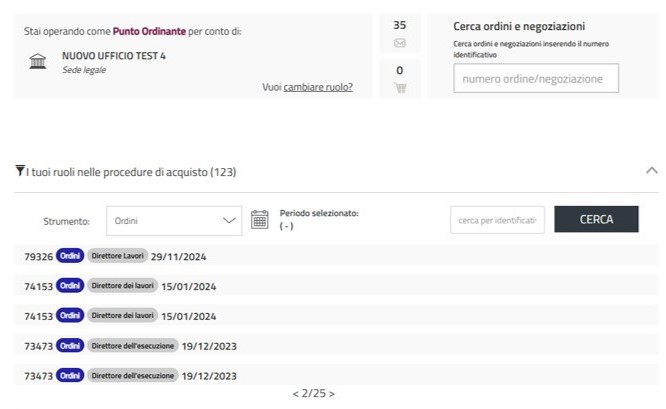This screenshot has height=409, width=666.
Task: Click the "cambiare ruolo?" link
Action: tap(318, 87)
